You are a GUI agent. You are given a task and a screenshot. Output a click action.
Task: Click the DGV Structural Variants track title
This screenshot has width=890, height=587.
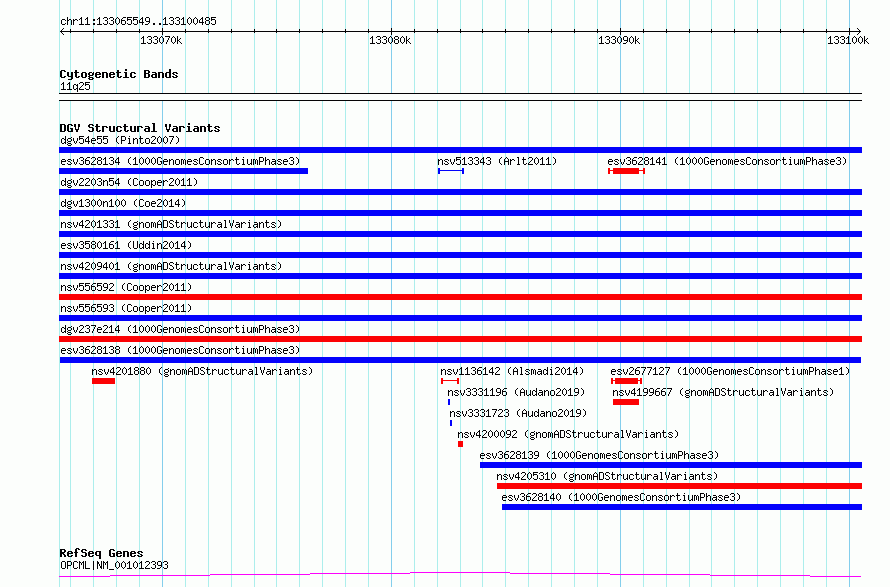140,128
